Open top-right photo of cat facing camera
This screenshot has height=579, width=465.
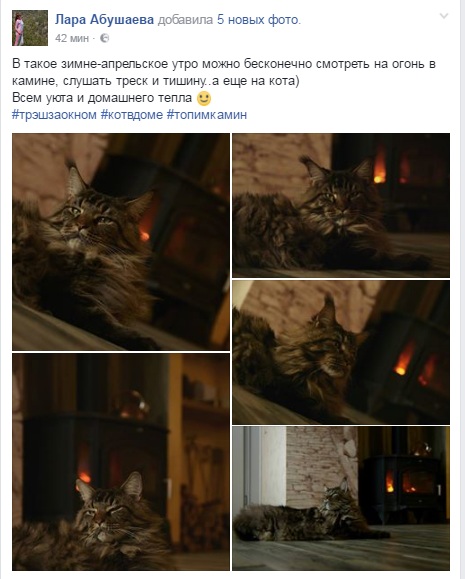[341, 205]
